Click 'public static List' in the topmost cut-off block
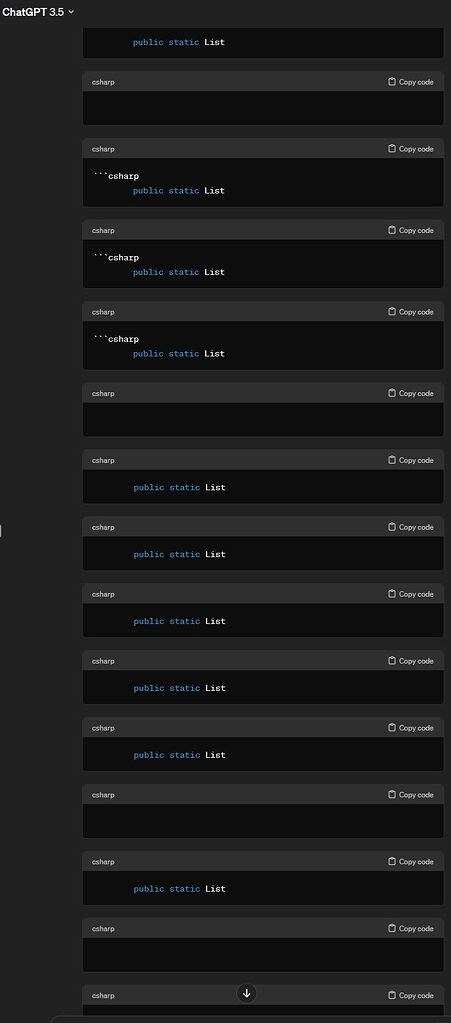Viewport: 451px width, 1023px height. [179, 42]
